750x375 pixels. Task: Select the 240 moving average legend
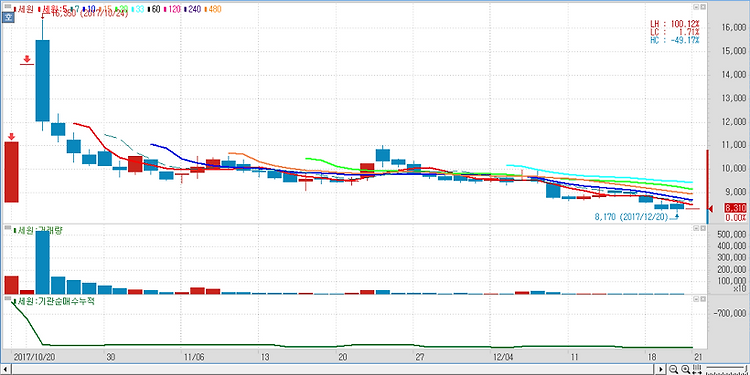click(193, 9)
